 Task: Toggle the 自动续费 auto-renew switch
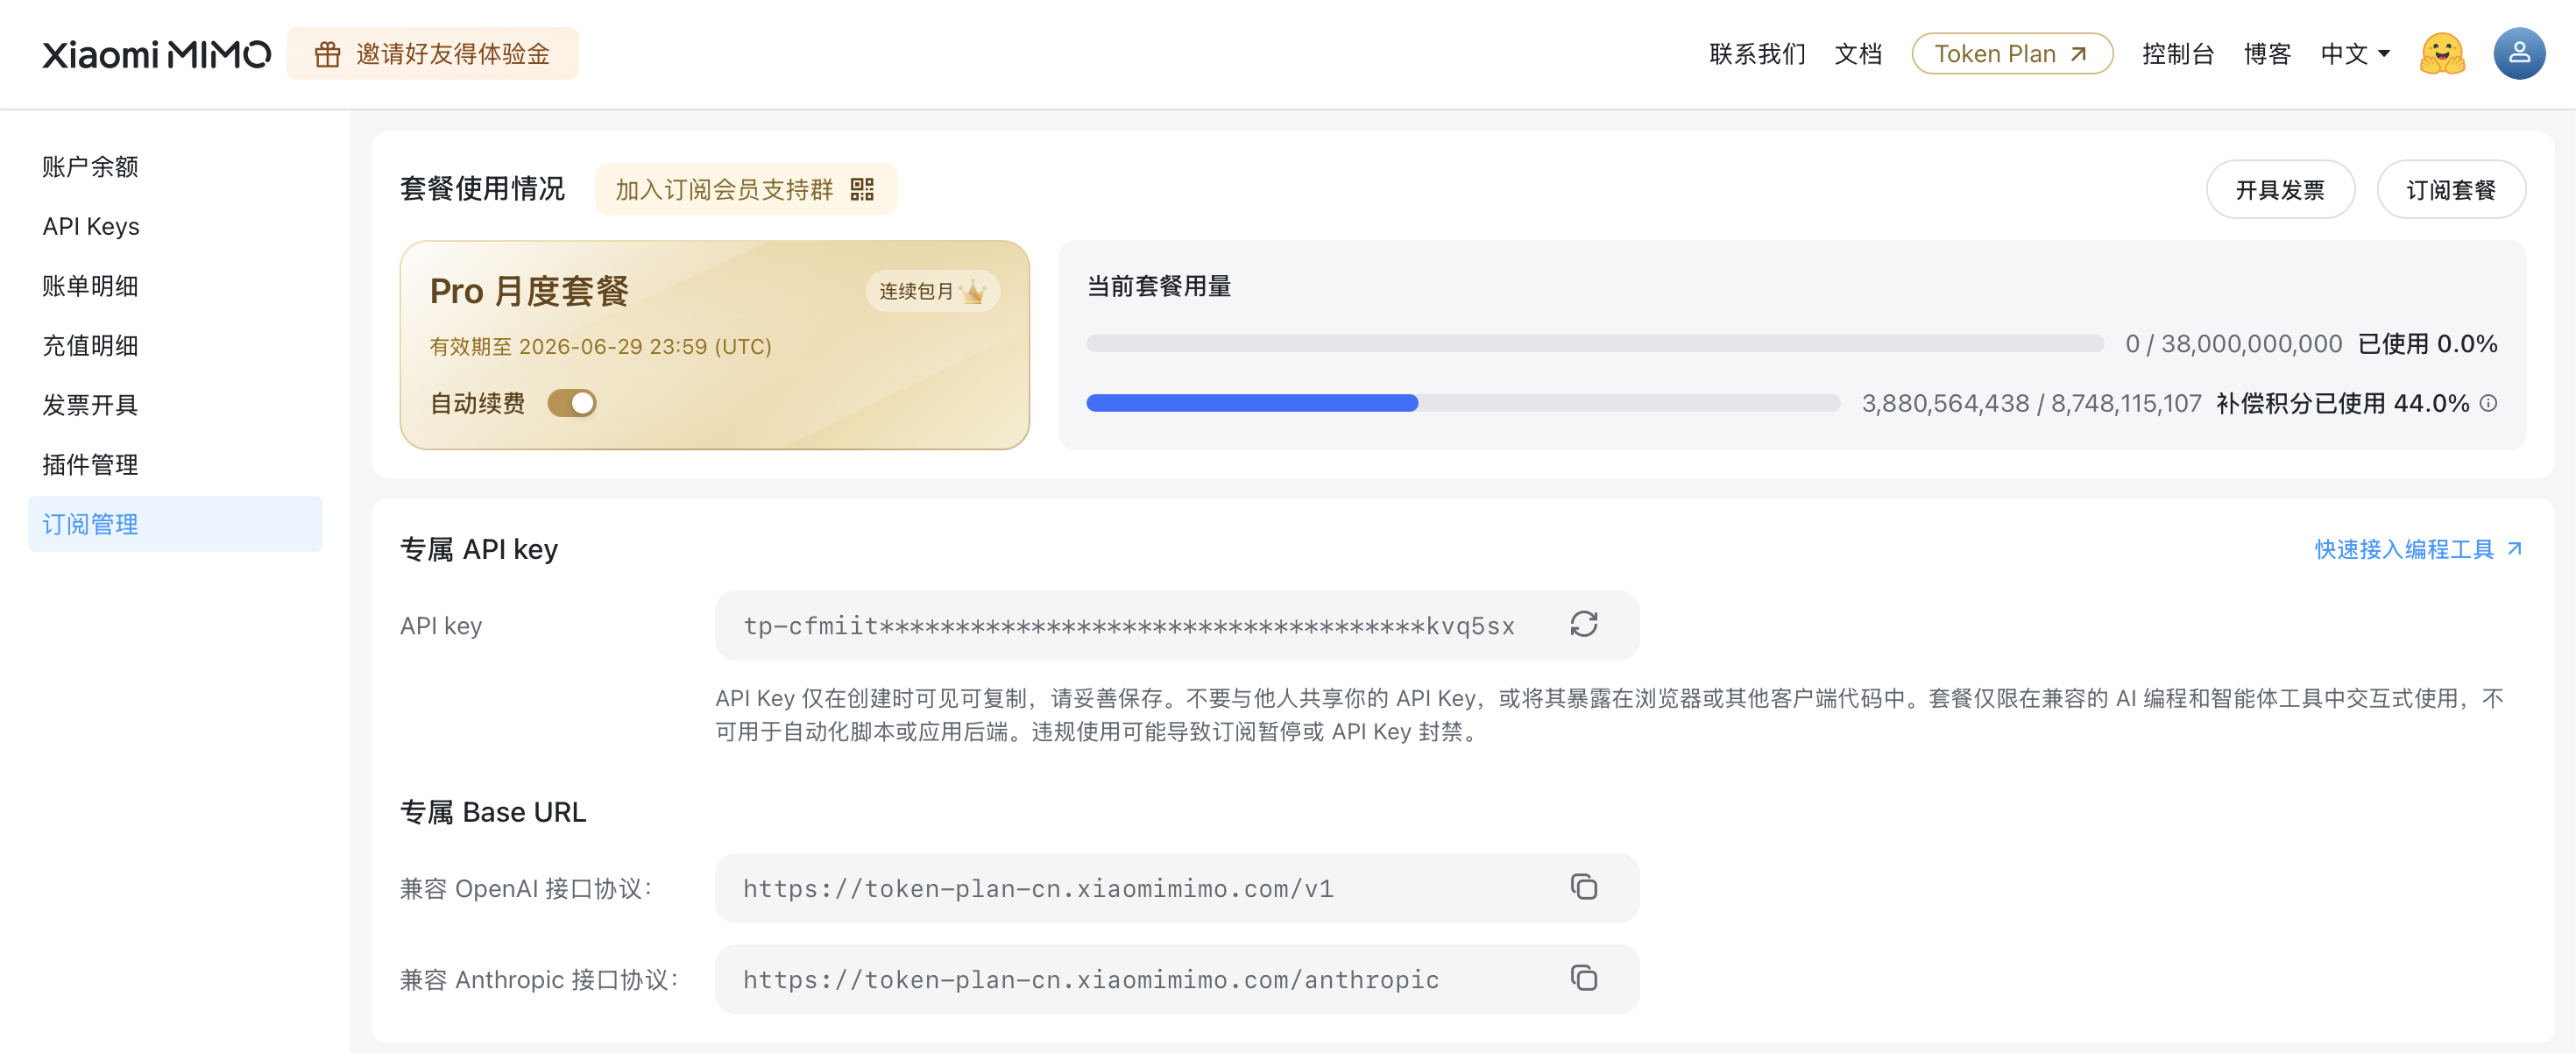[572, 403]
